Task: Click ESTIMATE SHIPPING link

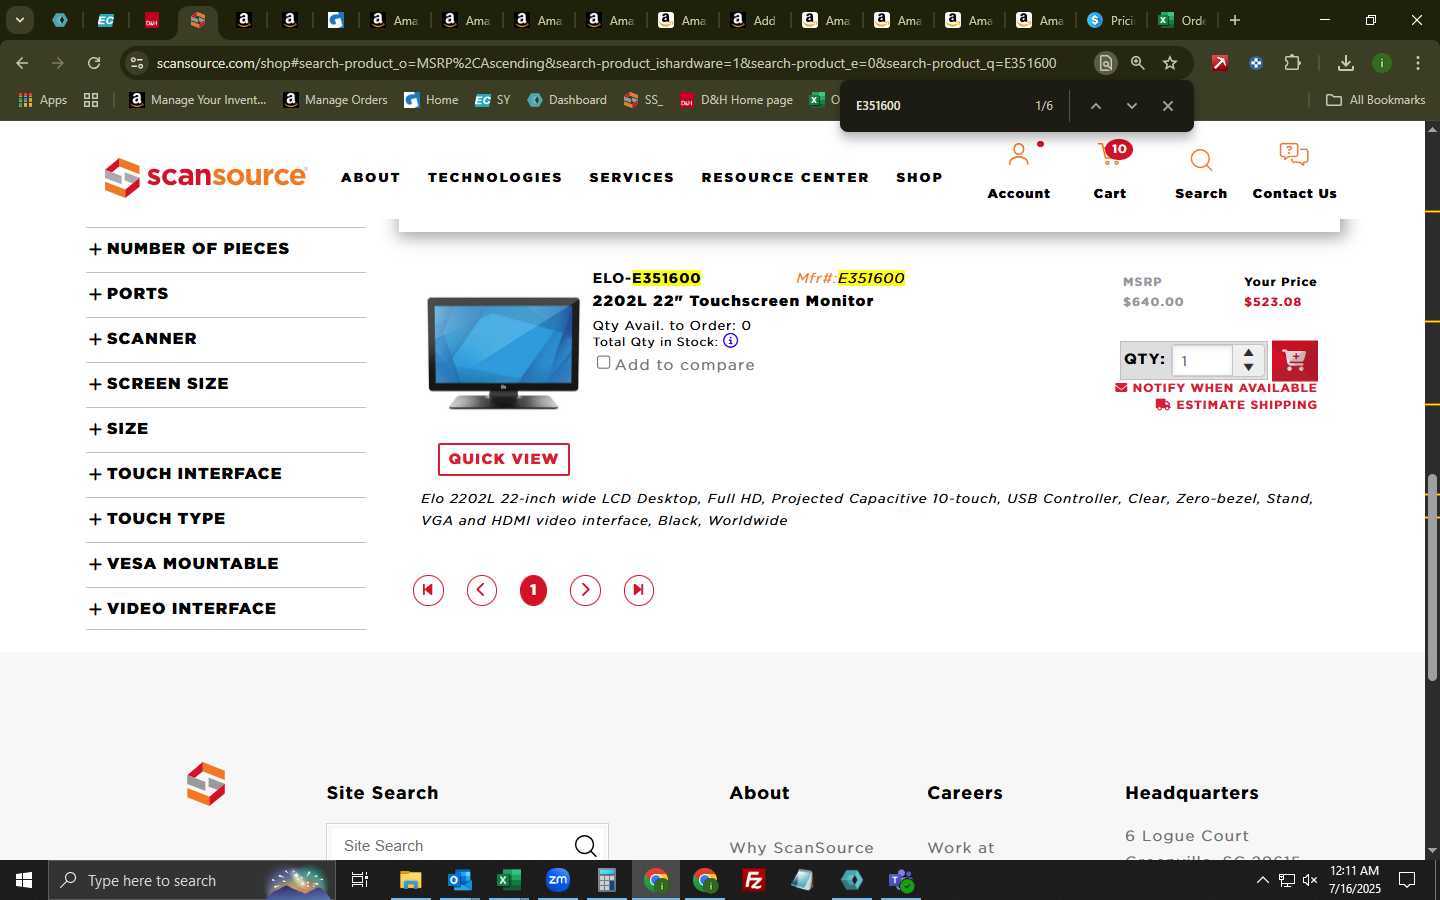Action: 1237,405
